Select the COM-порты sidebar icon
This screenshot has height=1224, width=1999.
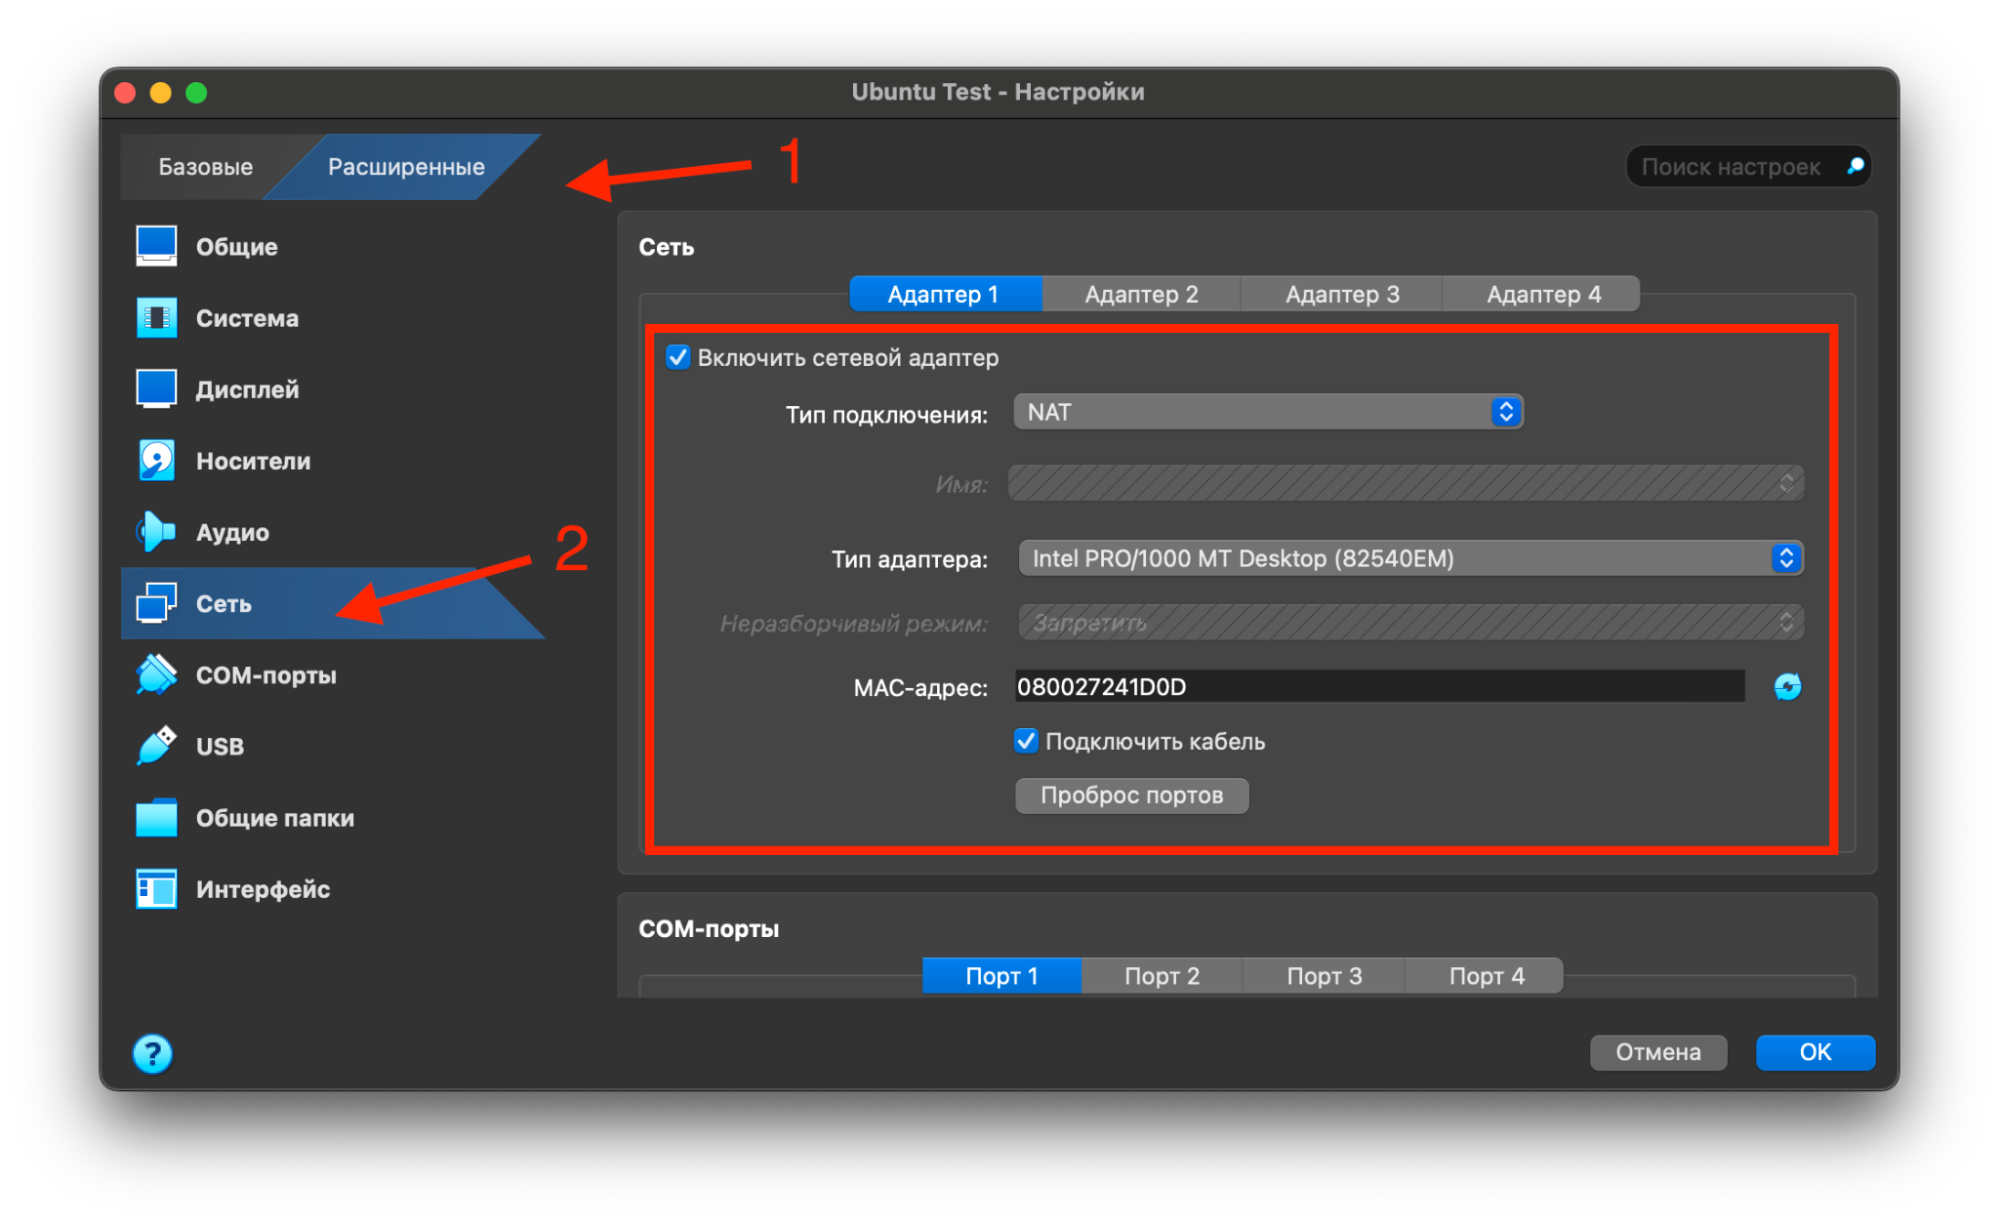(156, 675)
